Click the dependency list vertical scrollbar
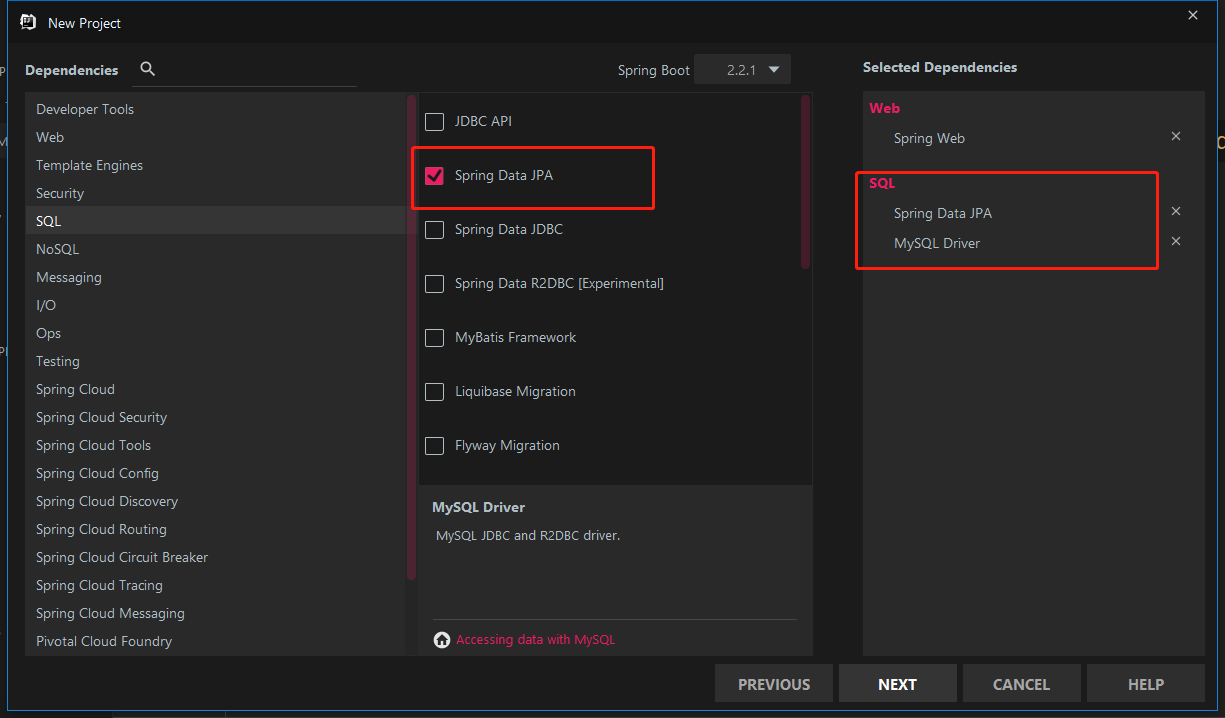Viewport: 1225px width, 718px height. tap(805, 180)
